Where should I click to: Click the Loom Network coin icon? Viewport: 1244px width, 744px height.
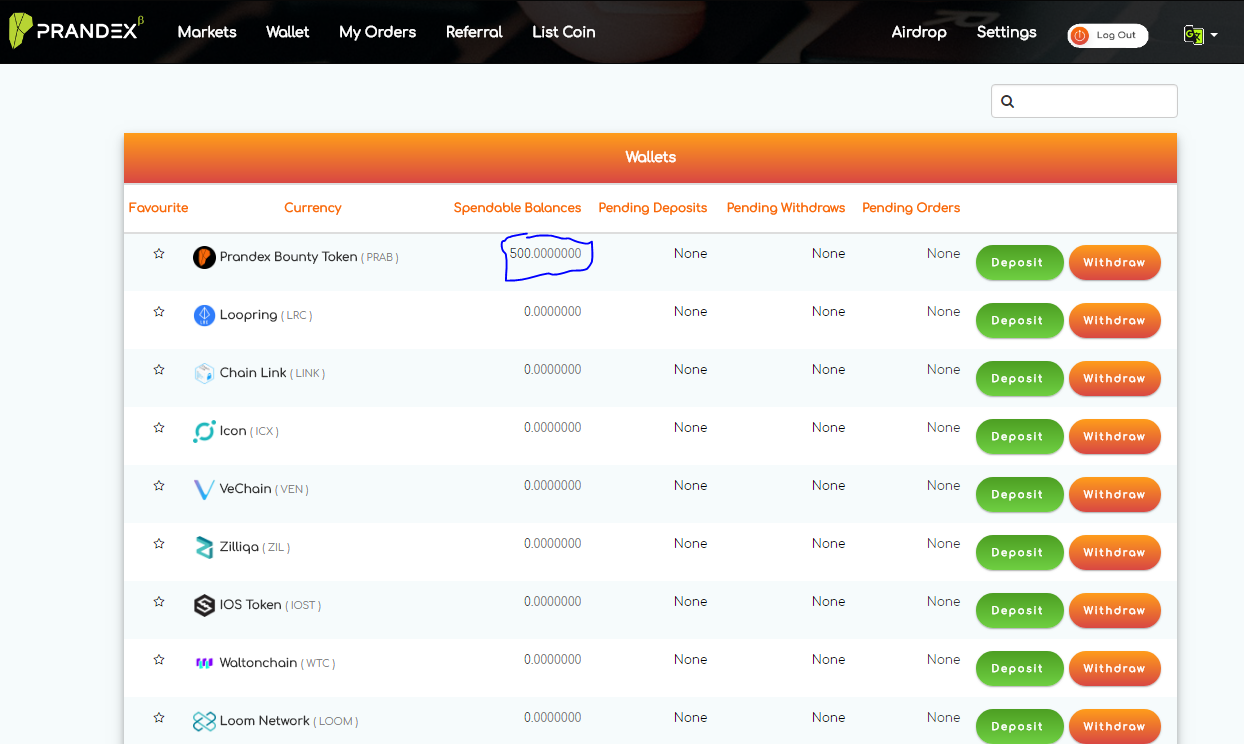point(204,721)
